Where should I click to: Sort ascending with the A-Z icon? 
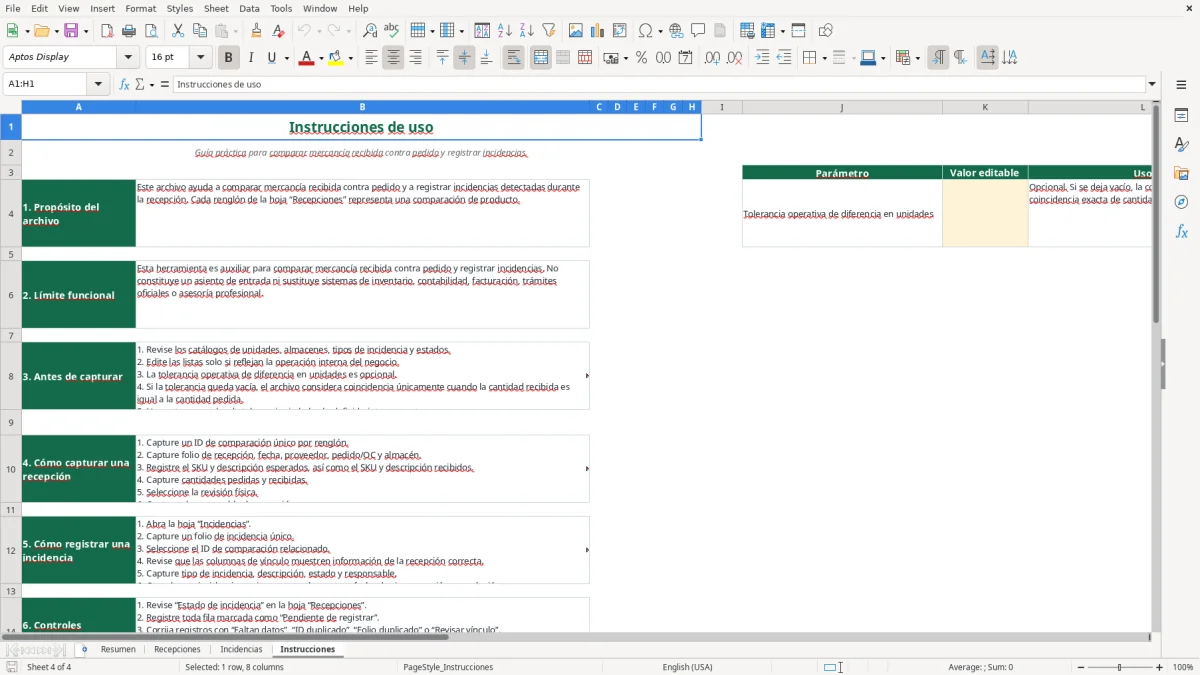pyautogui.click(x=505, y=31)
